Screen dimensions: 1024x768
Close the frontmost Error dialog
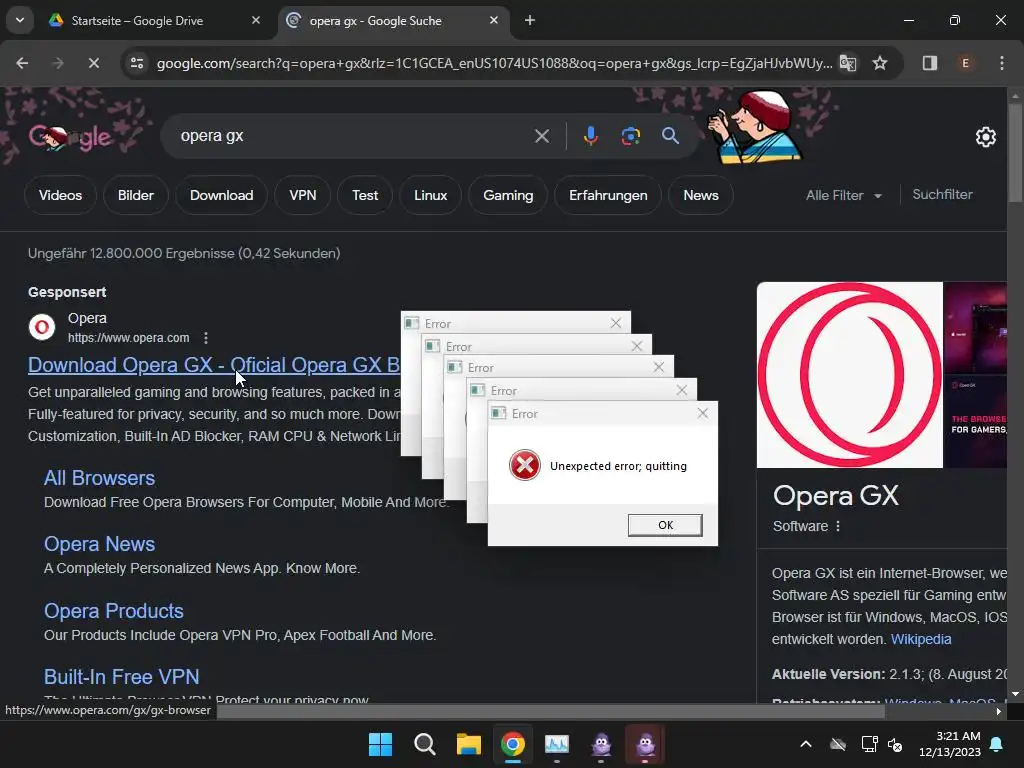point(703,413)
